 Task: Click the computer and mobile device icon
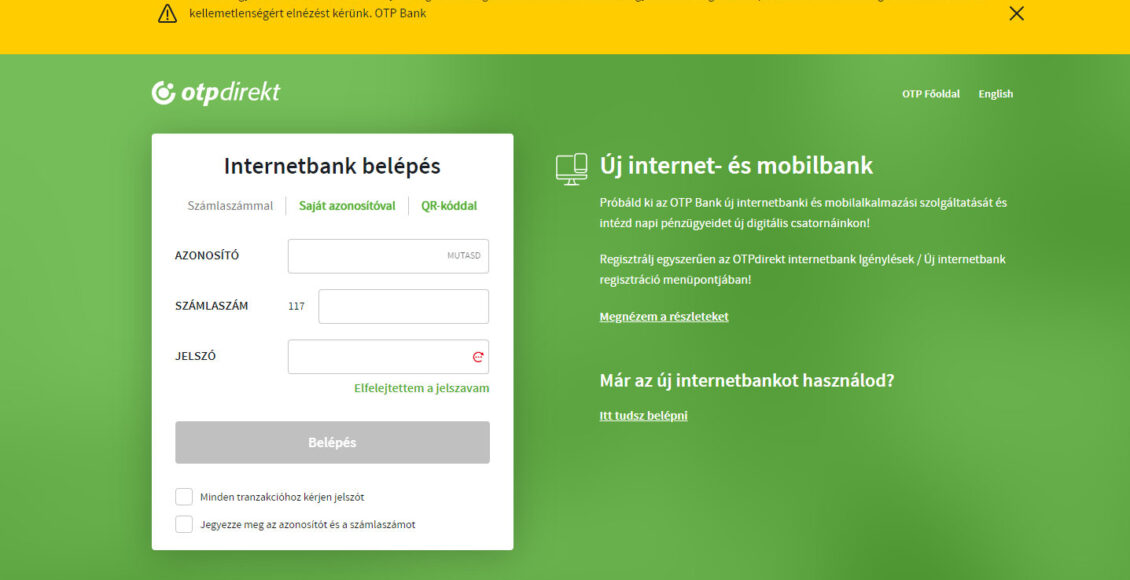(571, 169)
